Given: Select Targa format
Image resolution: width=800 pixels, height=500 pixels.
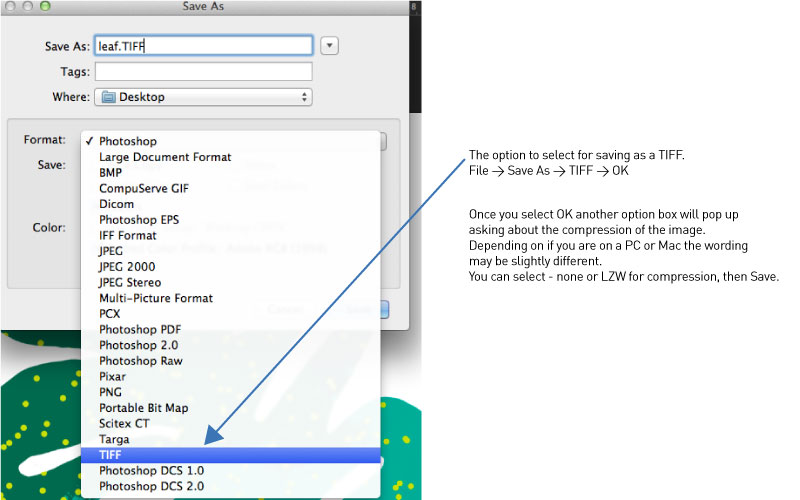Looking at the screenshot, I should (231, 439).
